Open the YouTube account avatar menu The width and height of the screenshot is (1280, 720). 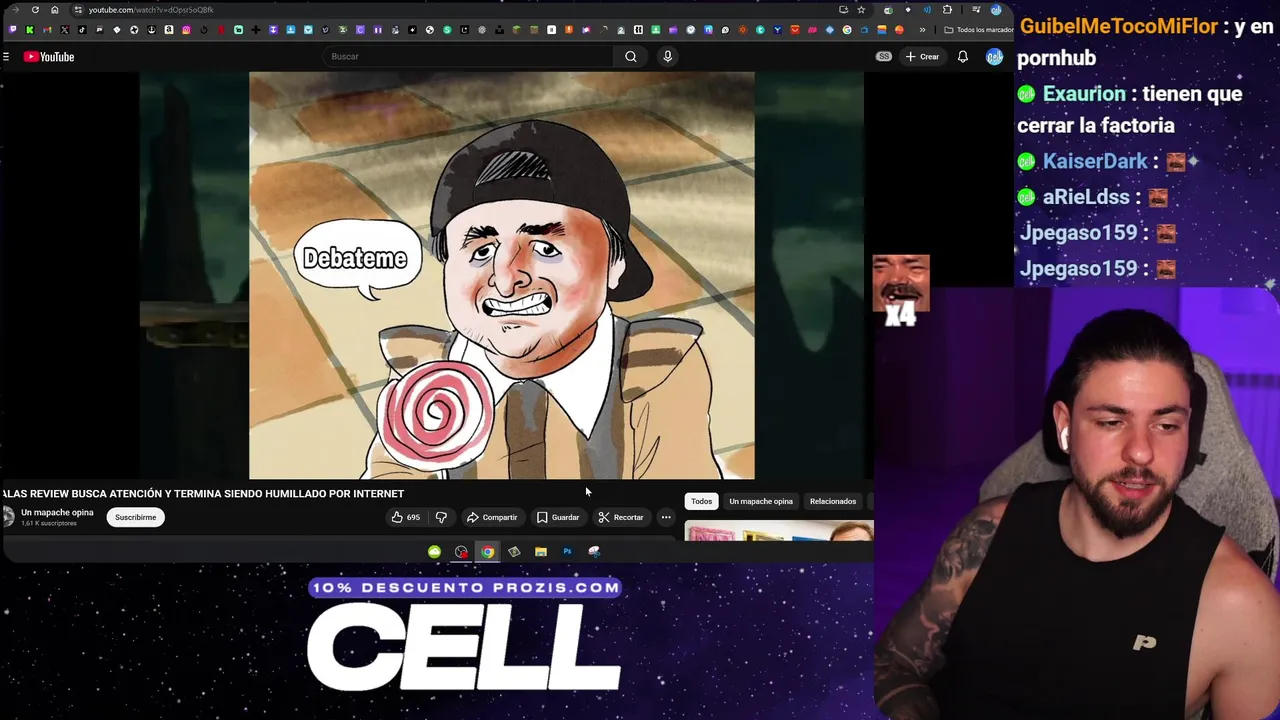994,57
